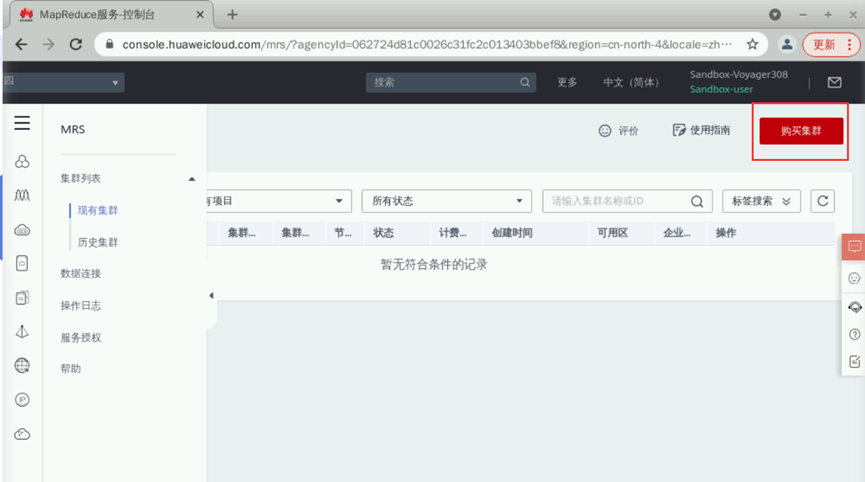
Task: Bookmark this page with the star
Action: click(x=752, y=45)
